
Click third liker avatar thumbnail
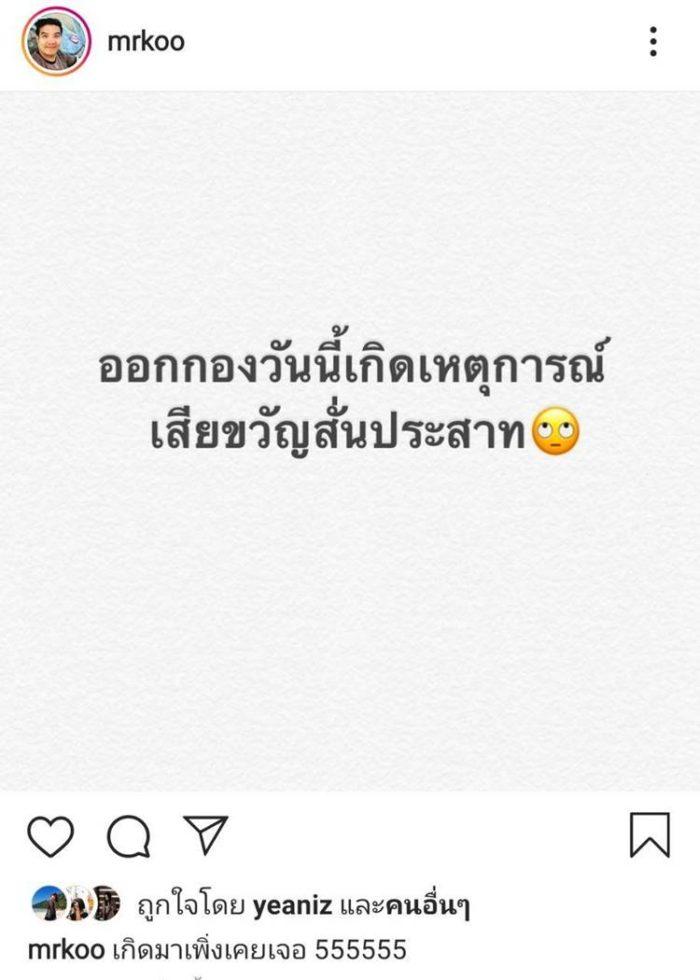point(105,903)
